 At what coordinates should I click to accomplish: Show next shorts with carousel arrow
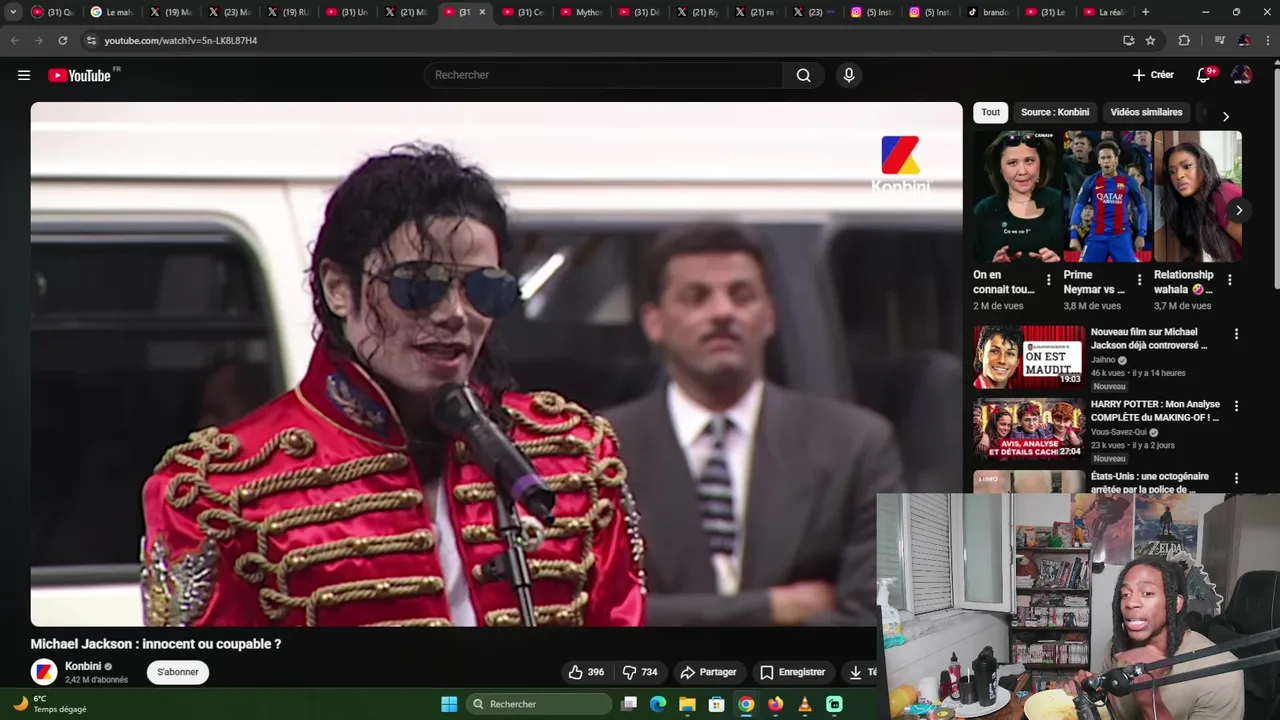tap(1239, 210)
